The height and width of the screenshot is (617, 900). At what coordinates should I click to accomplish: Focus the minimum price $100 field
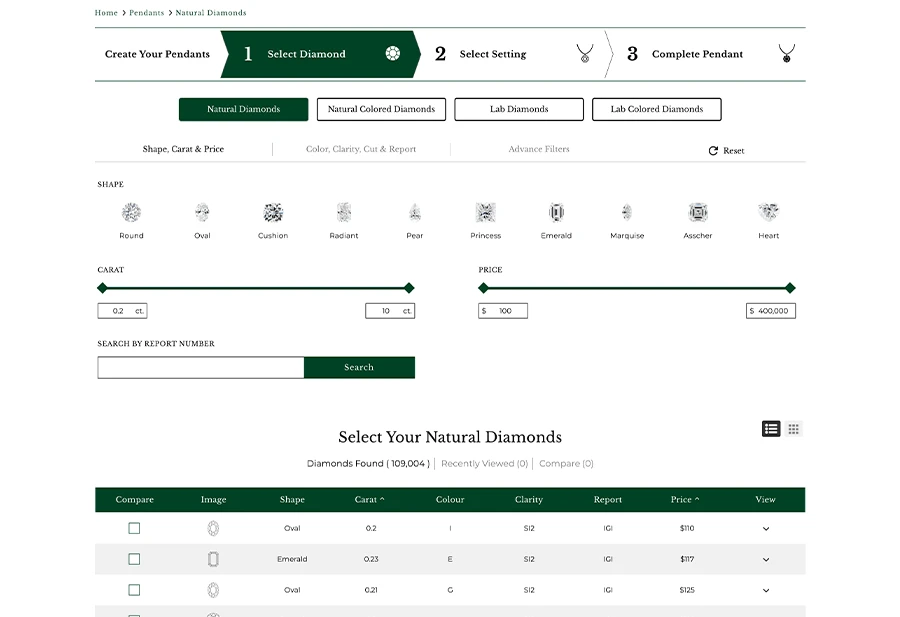pos(503,311)
